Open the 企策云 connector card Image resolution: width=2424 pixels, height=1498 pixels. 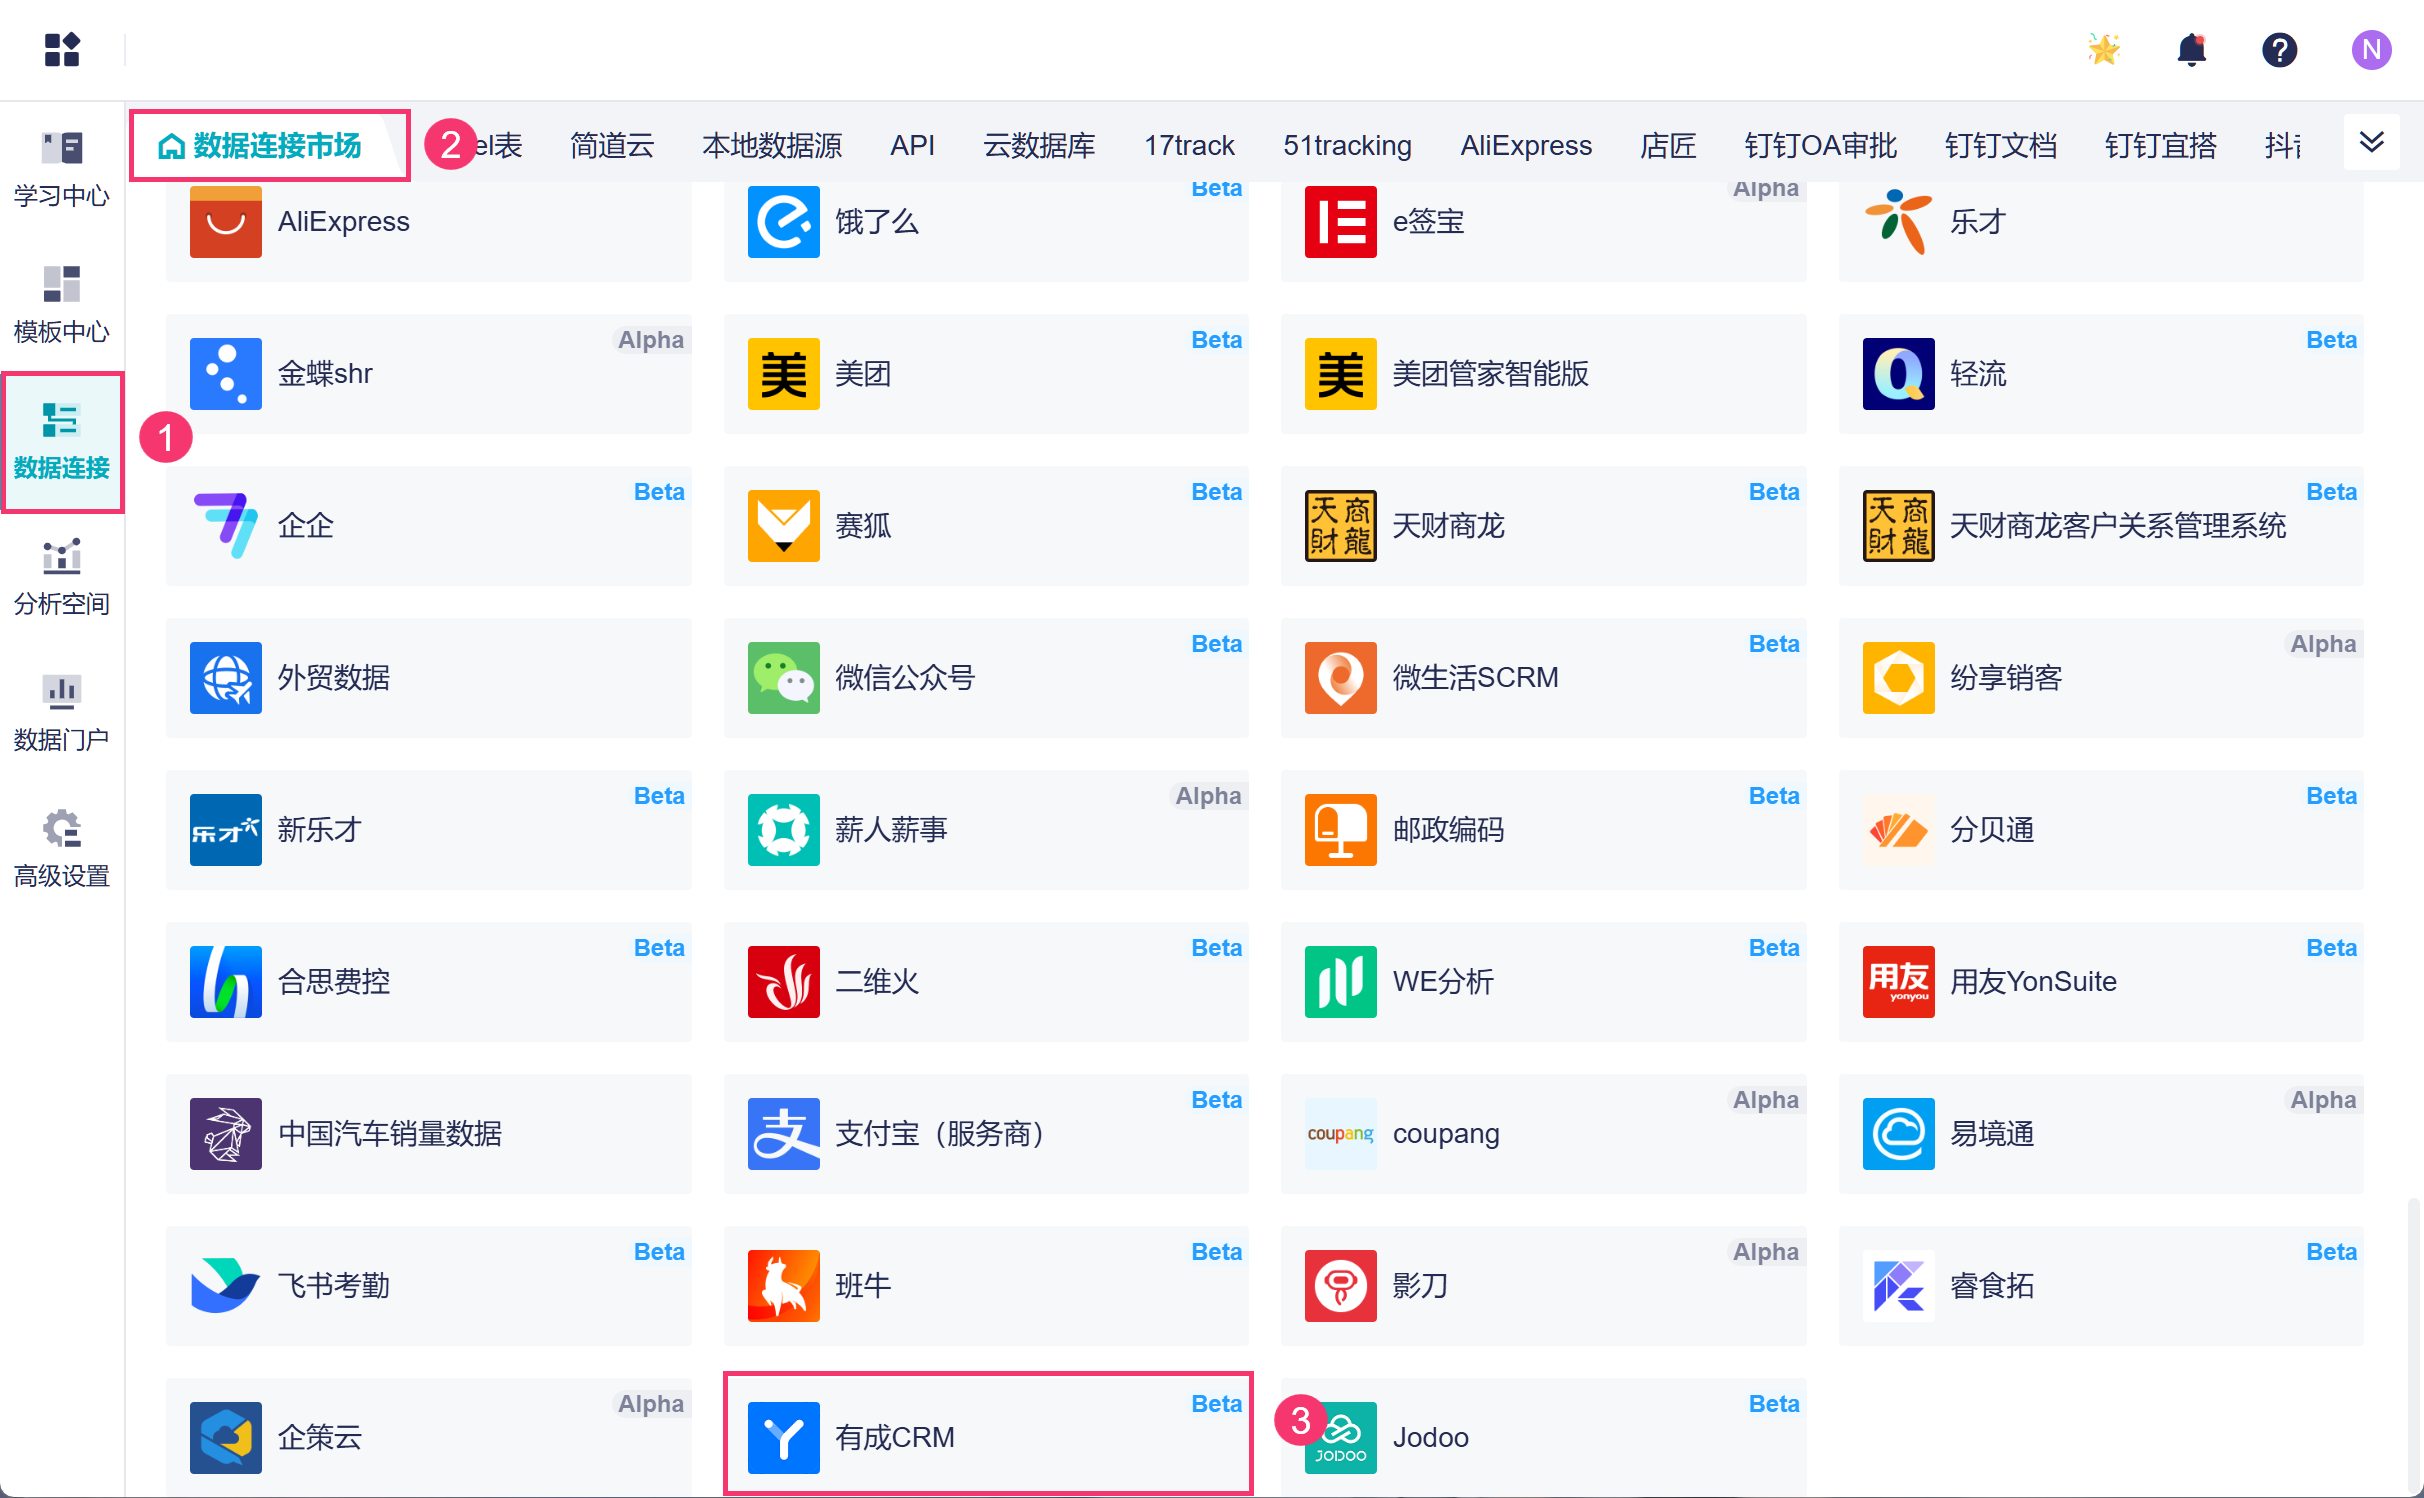coord(428,1437)
